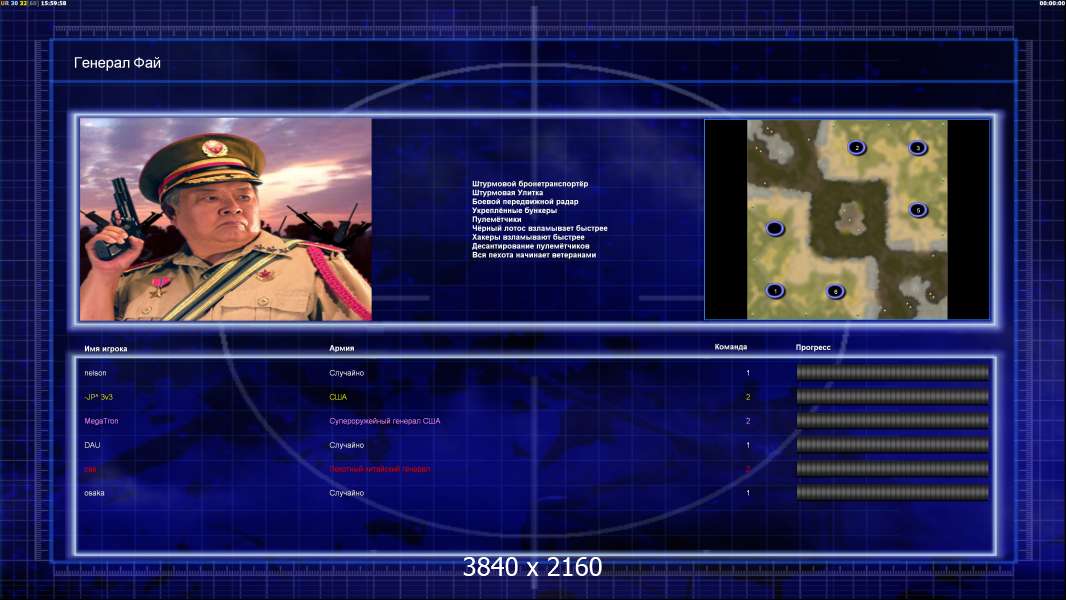This screenshot has width=1066, height=600.
Task: Click "Чёрный лотос взламывает быстрее" line
Action: [540, 228]
